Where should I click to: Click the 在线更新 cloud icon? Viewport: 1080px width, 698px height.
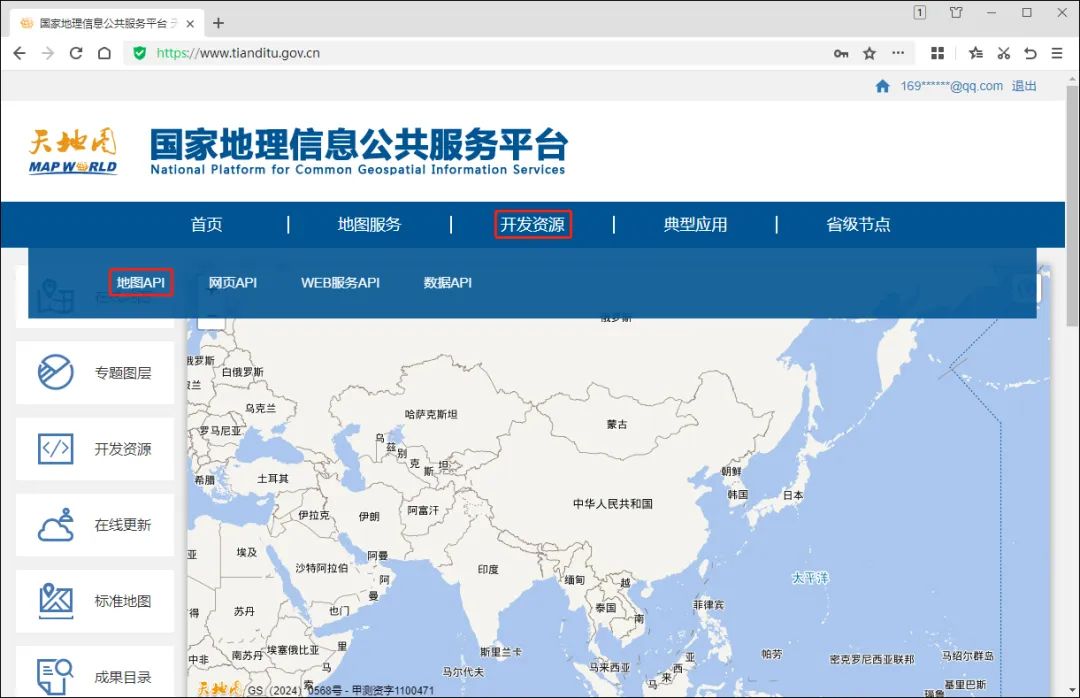click(x=56, y=524)
